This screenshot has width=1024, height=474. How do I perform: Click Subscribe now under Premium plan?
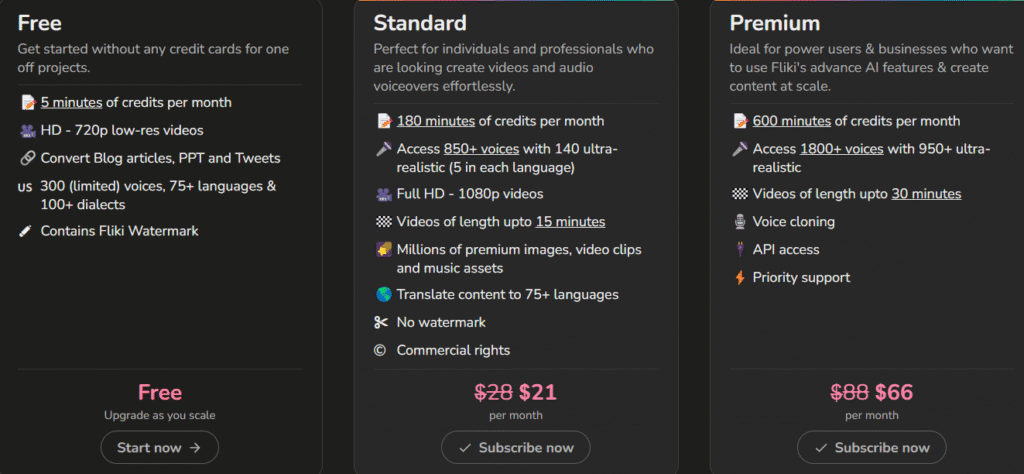(x=871, y=448)
